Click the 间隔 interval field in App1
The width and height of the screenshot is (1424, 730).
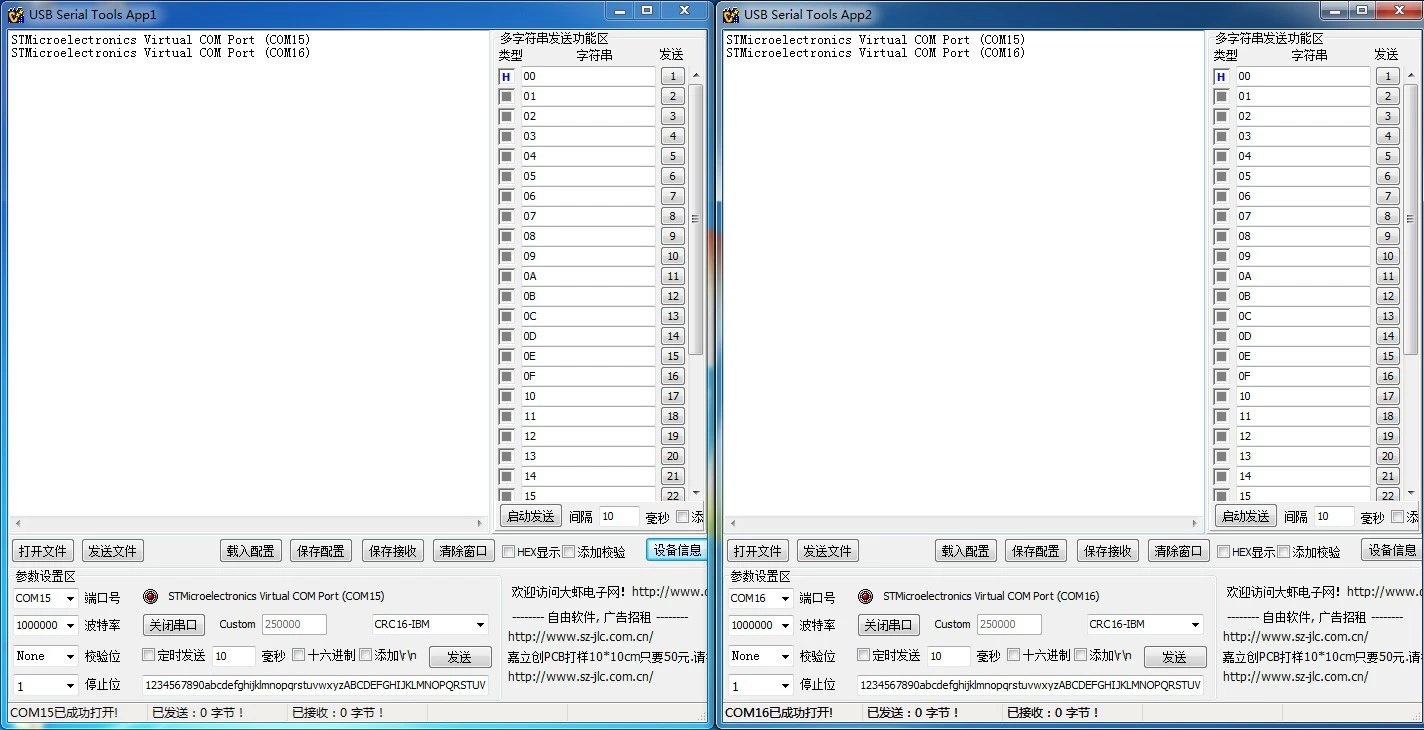click(x=619, y=516)
